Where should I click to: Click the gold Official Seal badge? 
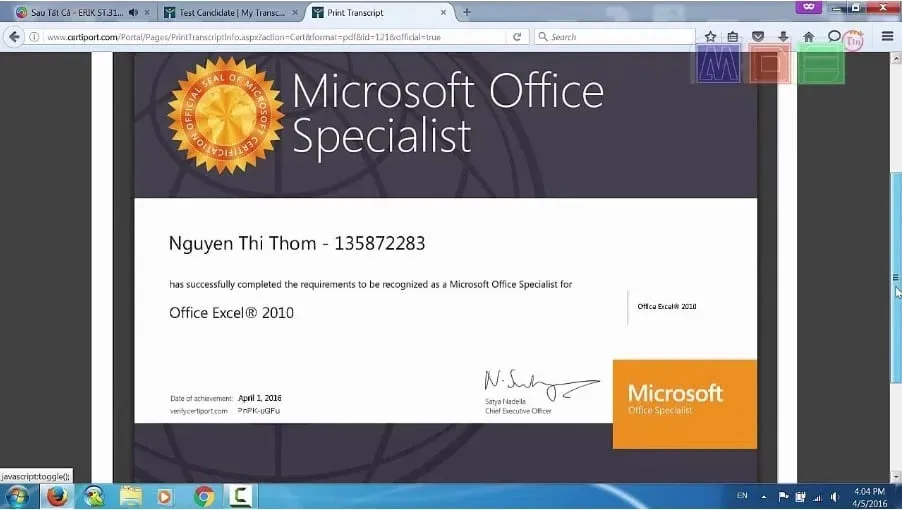[226, 115]
